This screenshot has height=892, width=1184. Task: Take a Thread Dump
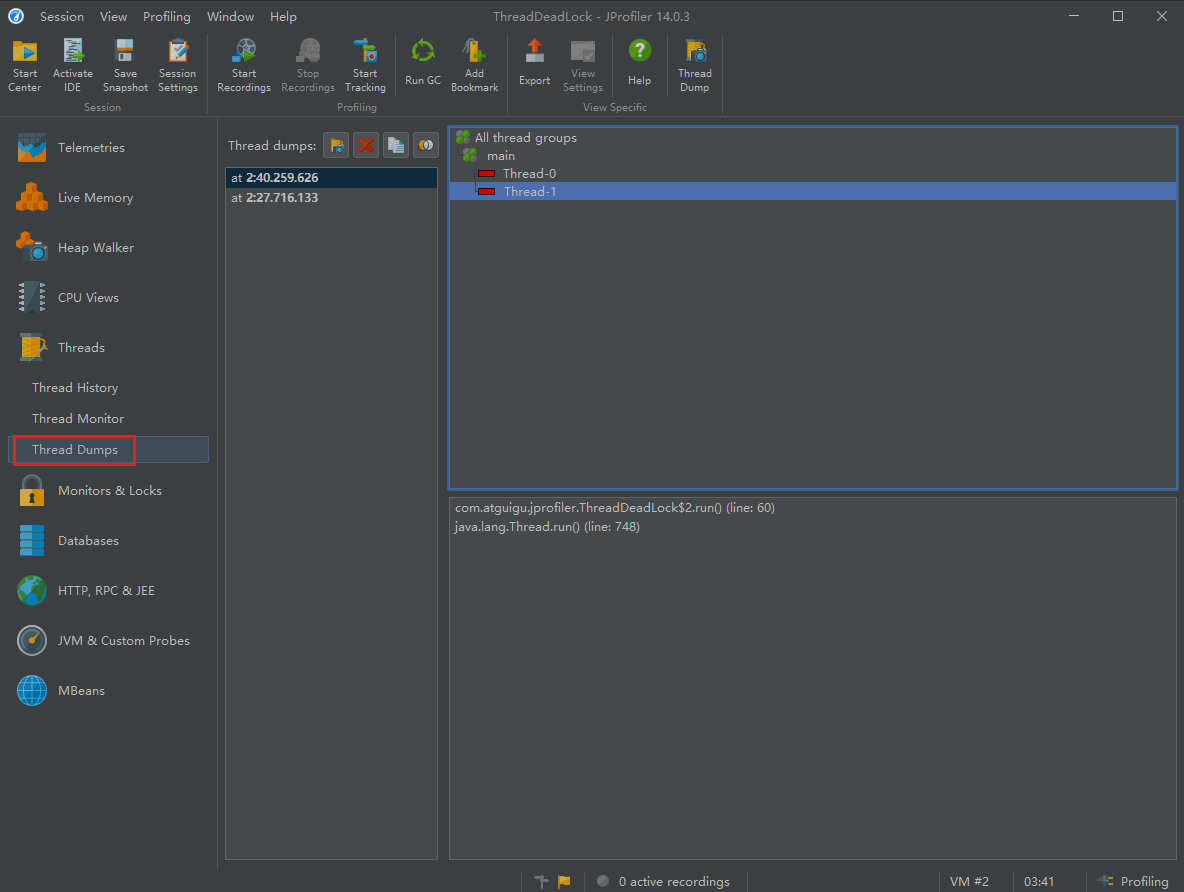(x=695, y=66)
